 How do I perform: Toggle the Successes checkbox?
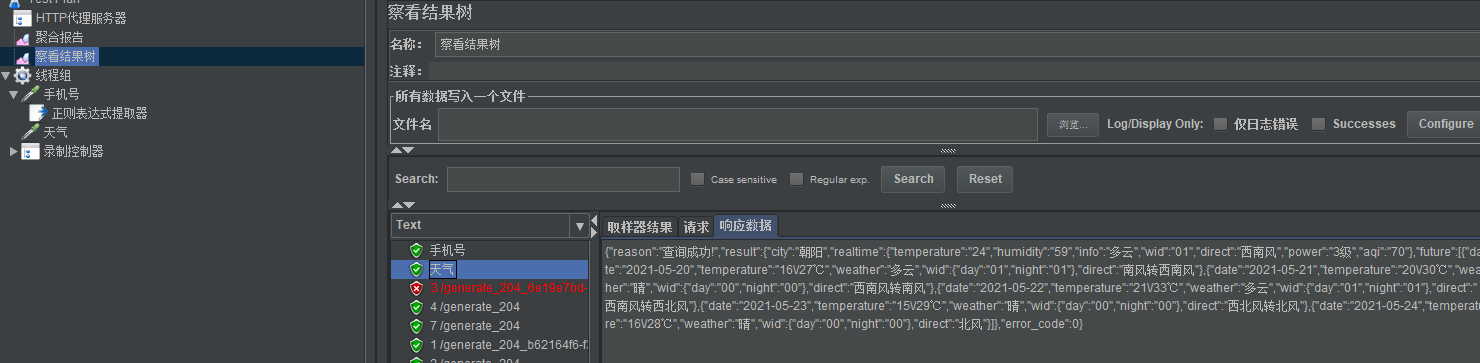point(1318,124)
